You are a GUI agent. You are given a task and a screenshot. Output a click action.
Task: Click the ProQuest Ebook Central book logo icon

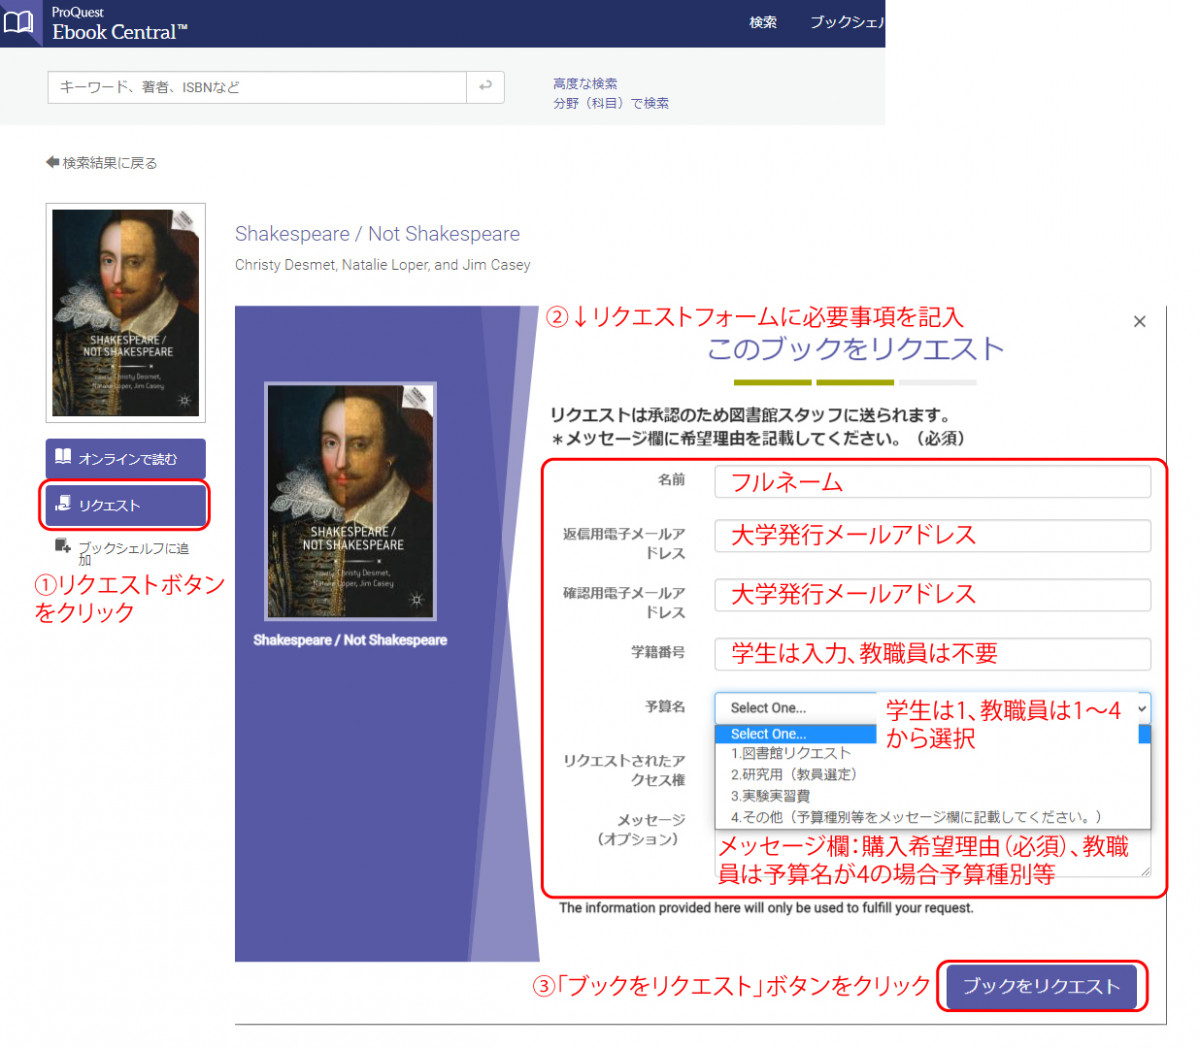(19, 22)
